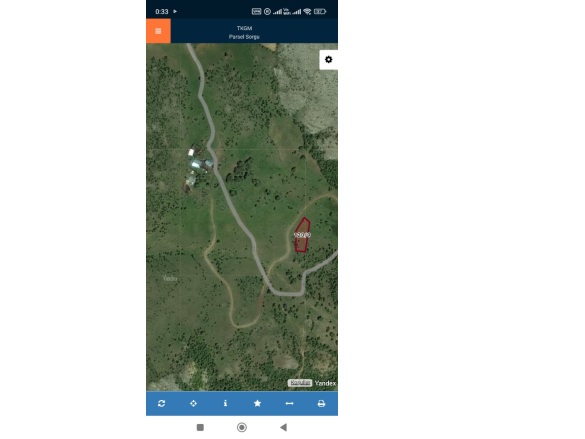Tap the farm buildings beside the road

coord(199,168)
